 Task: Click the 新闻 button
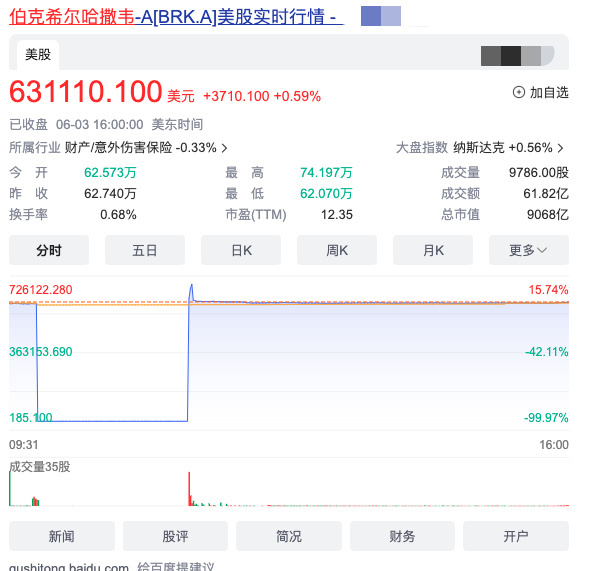(62, 536)
